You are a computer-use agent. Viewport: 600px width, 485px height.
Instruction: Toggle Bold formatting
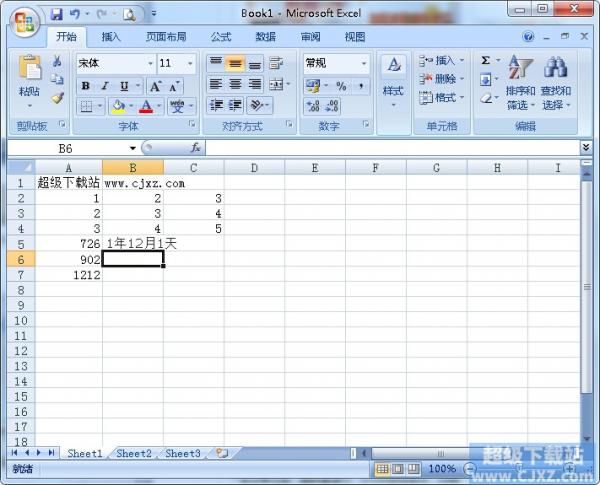coord(86,85)
